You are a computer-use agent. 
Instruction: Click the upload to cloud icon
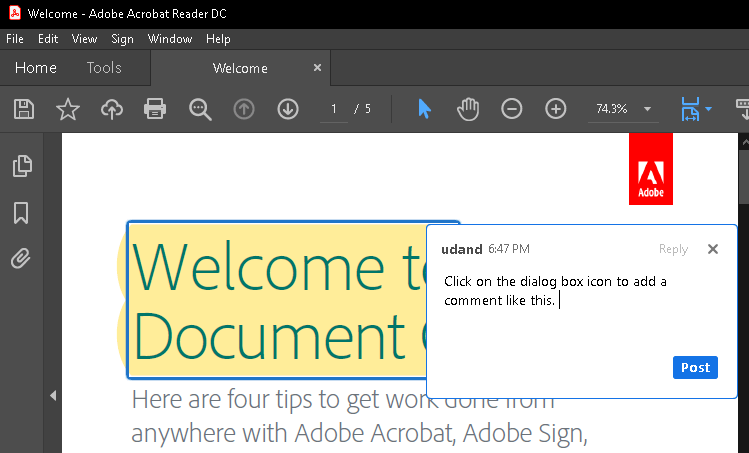(111, 109)
